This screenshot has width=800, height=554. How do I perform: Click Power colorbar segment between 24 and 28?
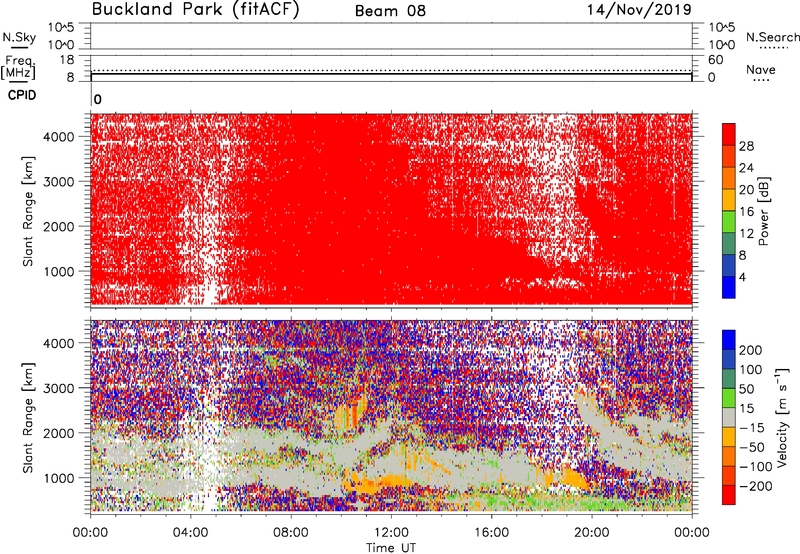729,156
